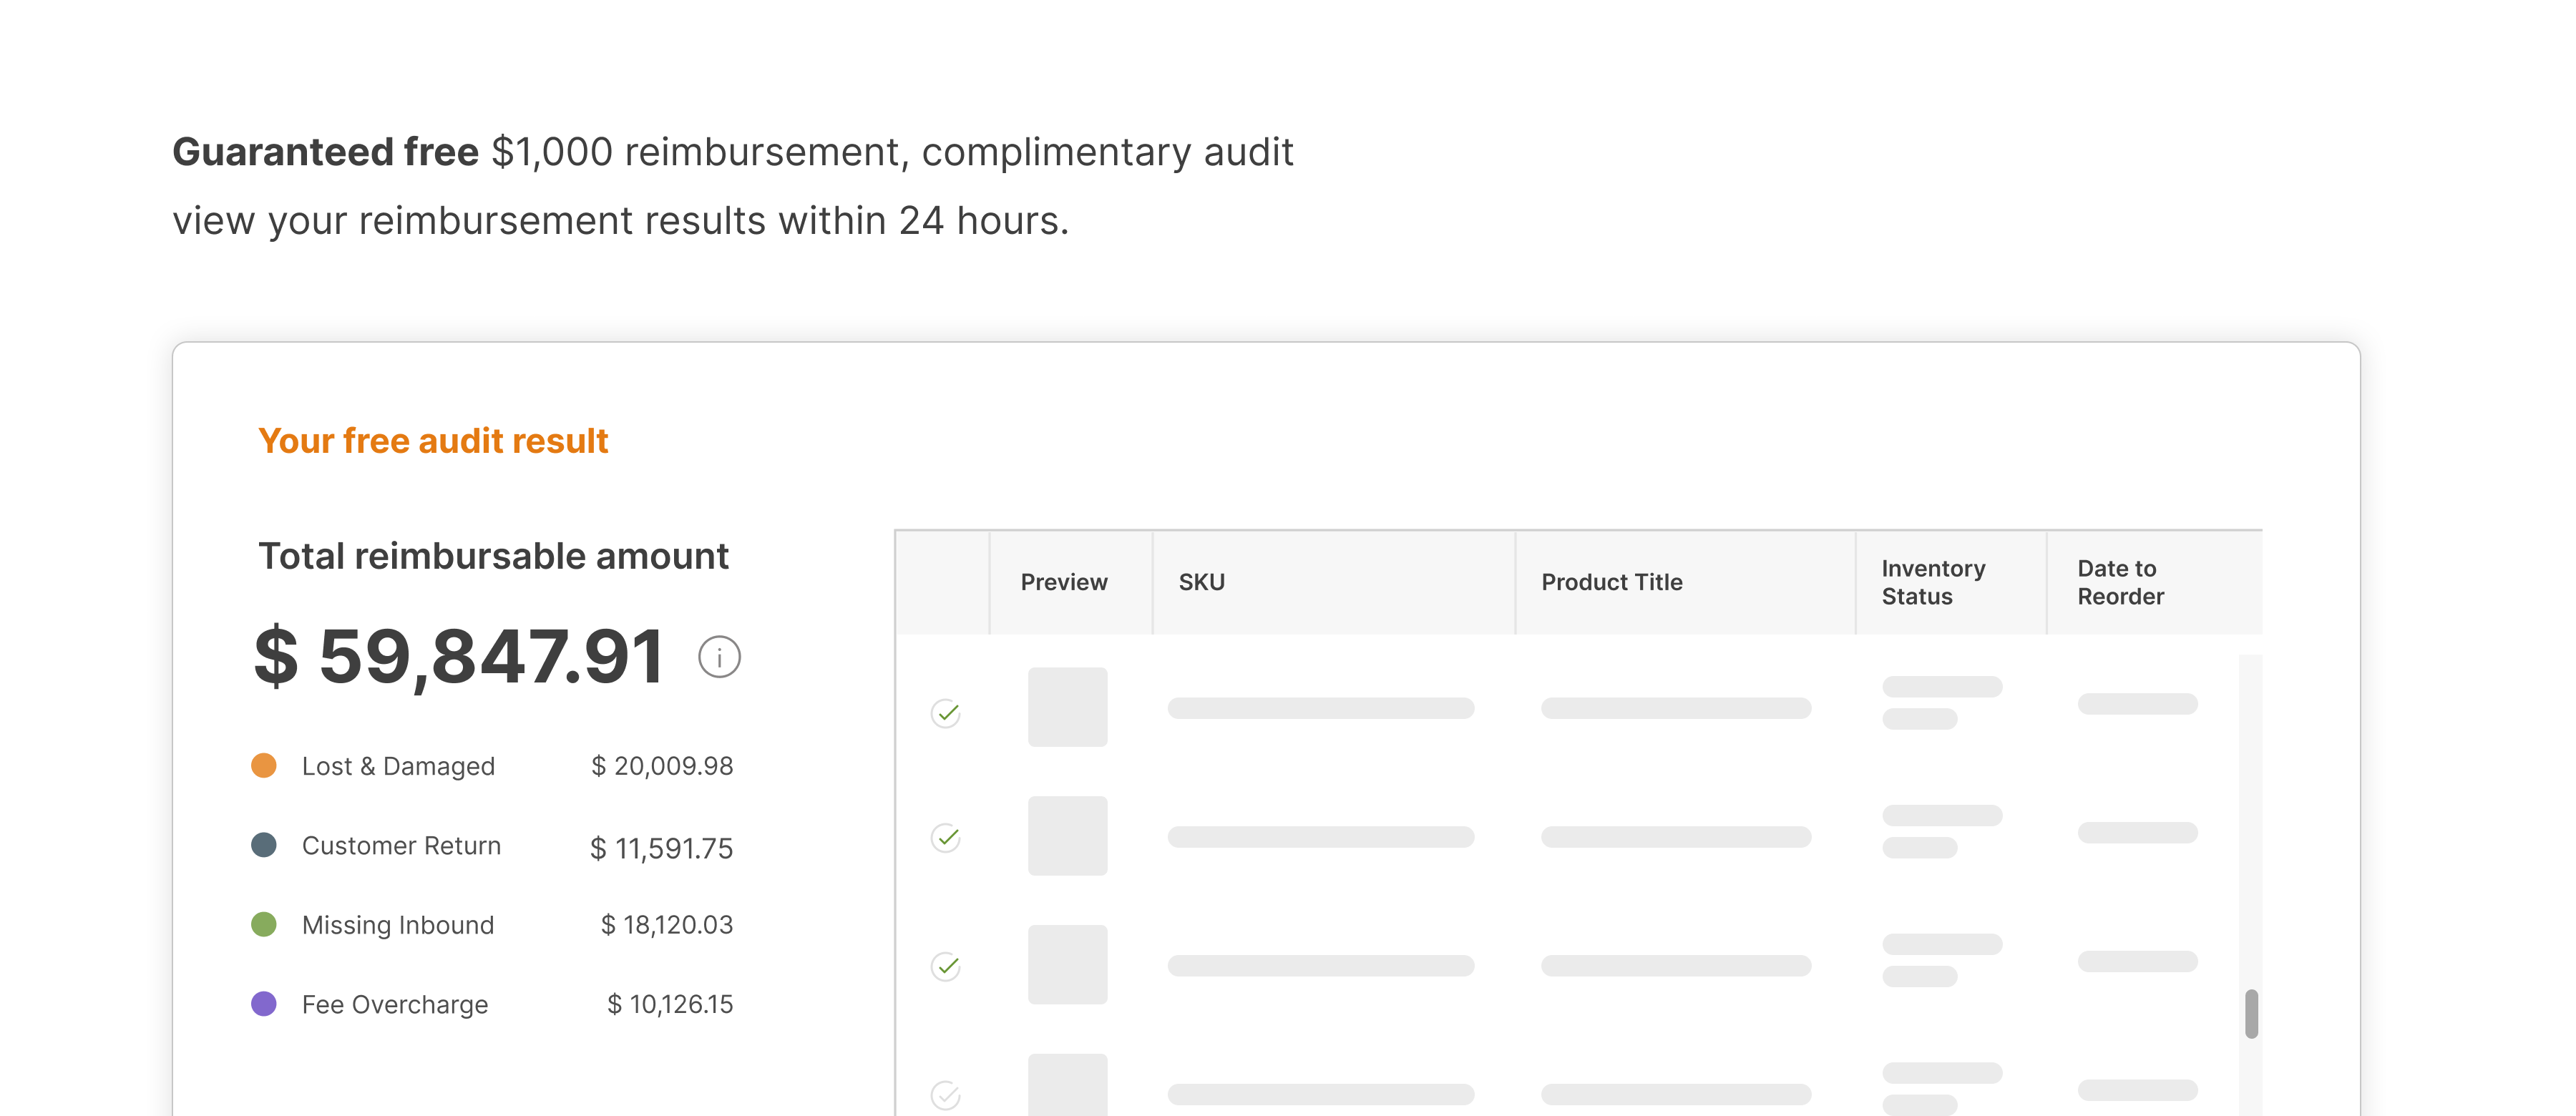Screen dimensions: 2576x1116
Task: Toggle the second row checkmark
Action: (x=946, y=837)
